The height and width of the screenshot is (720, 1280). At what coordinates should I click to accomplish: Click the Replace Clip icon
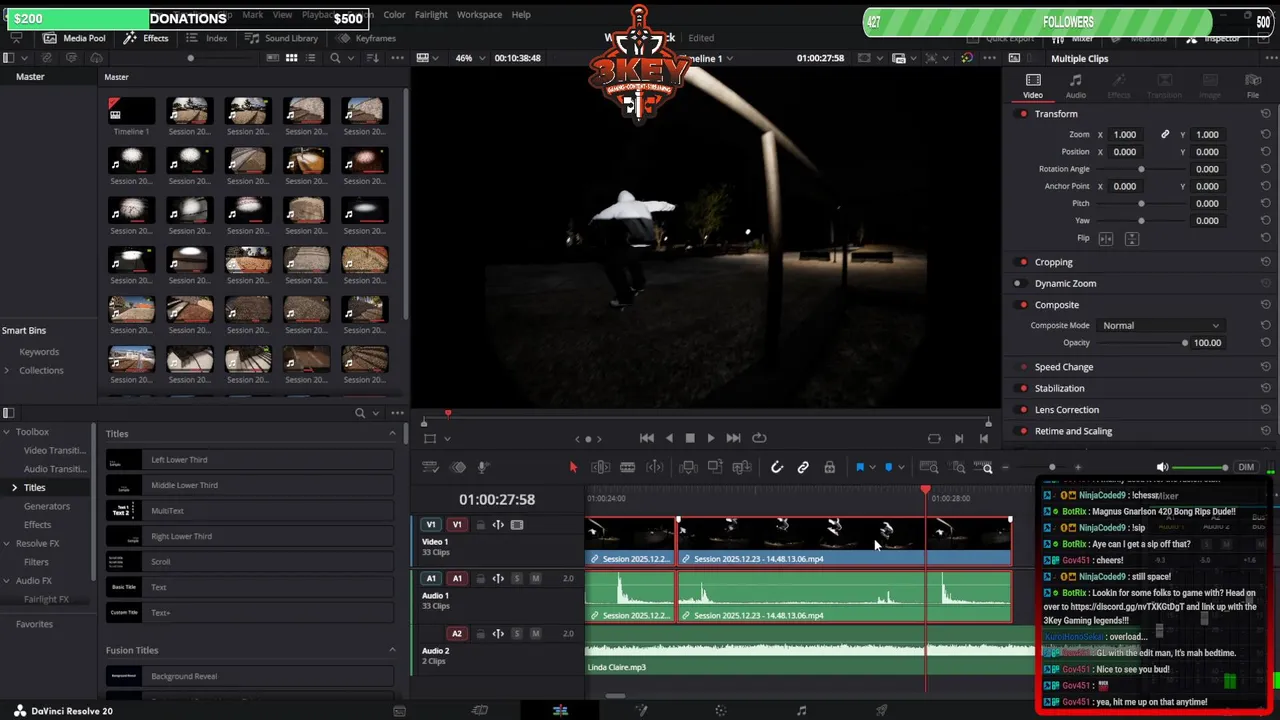pyautogui.click(x=742, y=467)
